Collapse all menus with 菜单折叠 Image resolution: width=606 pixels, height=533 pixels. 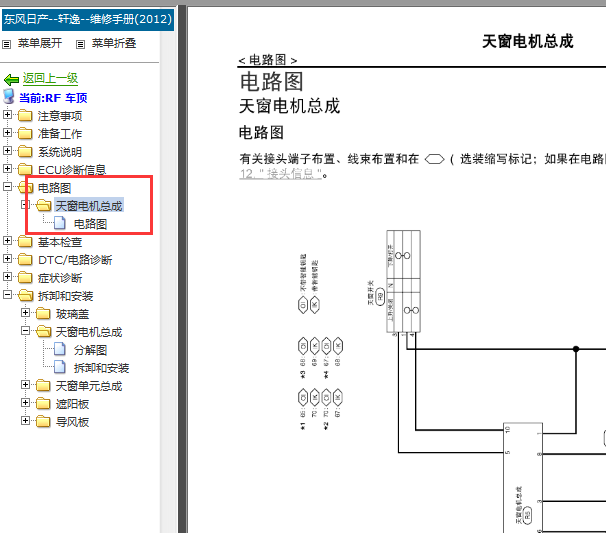[x=114, y=43]
